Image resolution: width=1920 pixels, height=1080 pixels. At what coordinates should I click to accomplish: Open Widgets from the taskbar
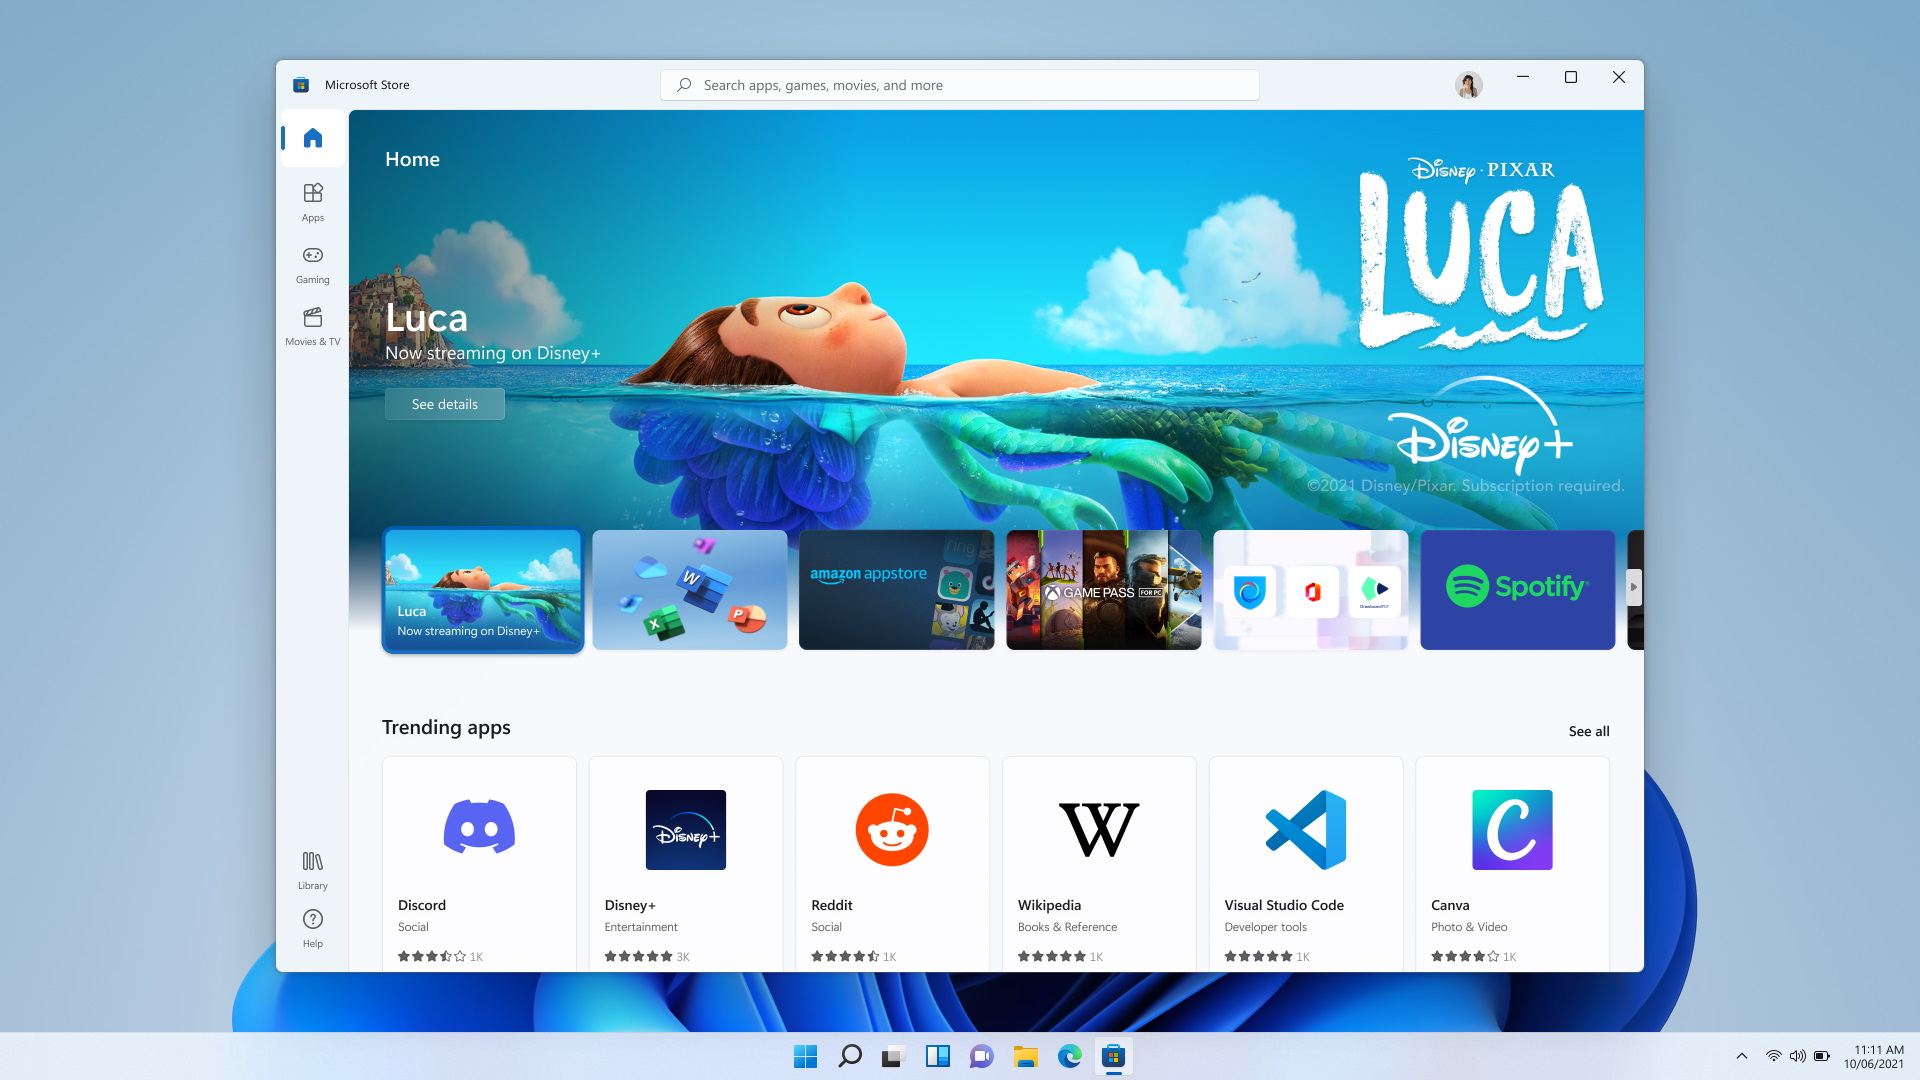pyautogui.click(x=937, y=1056)
